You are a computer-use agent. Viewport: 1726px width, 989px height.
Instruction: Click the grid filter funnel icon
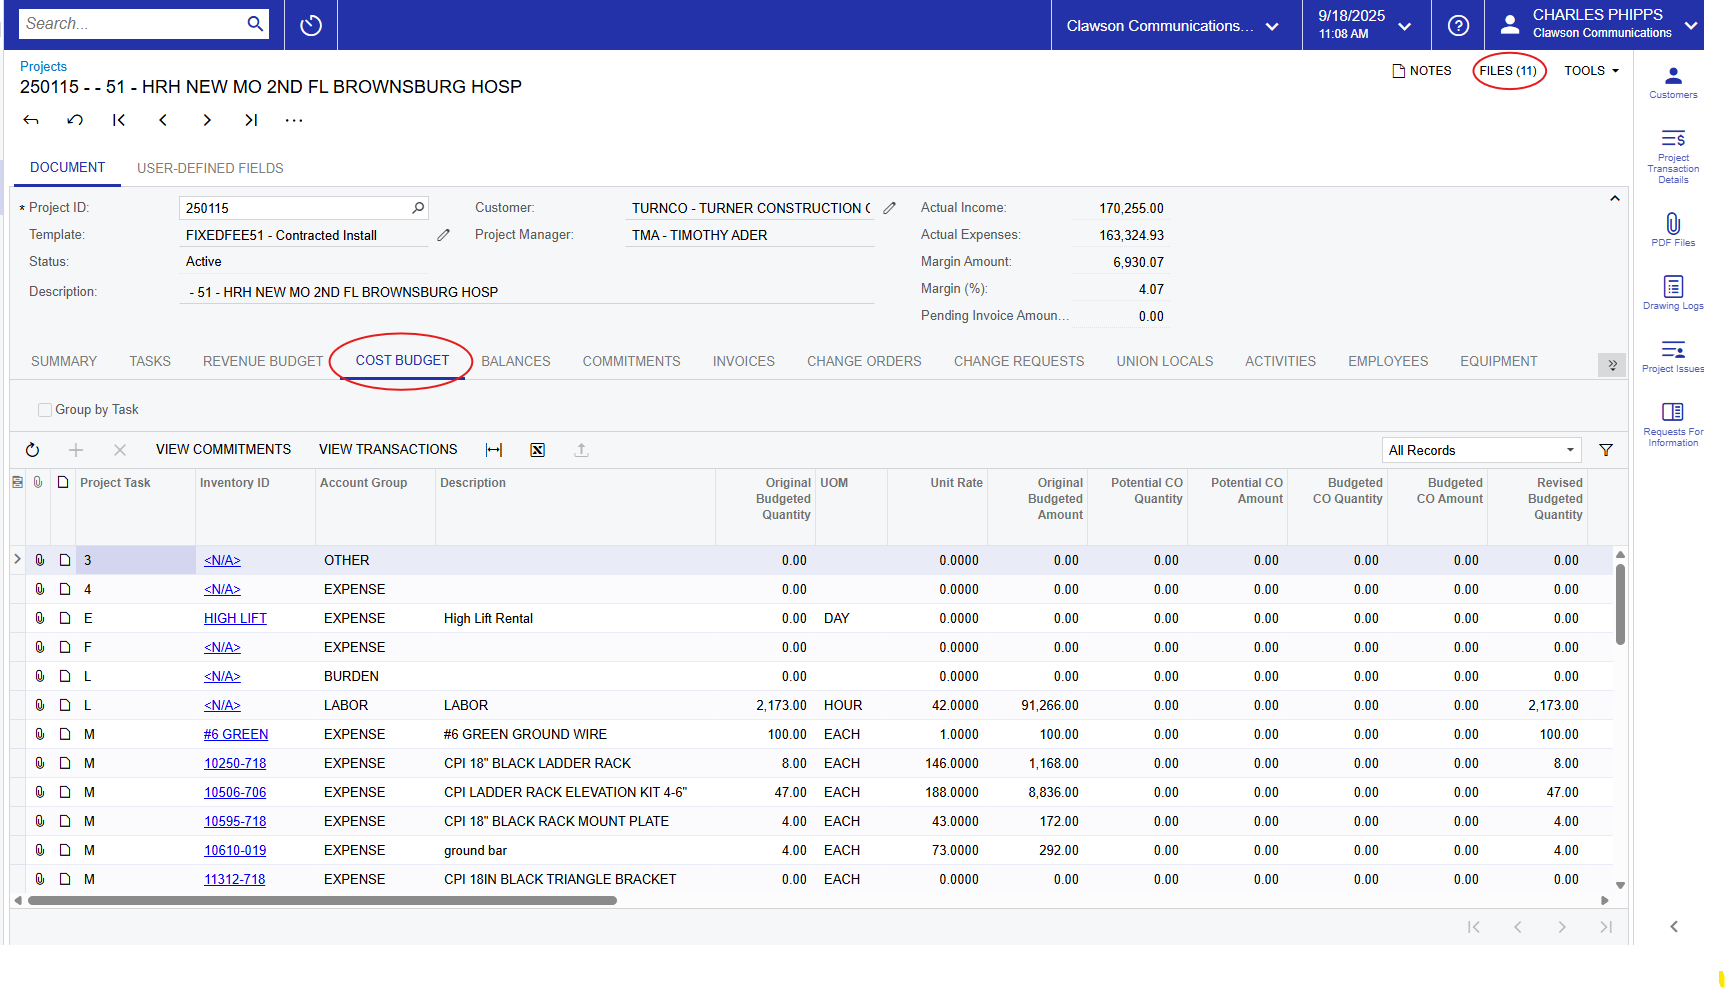coord(1606,450)
